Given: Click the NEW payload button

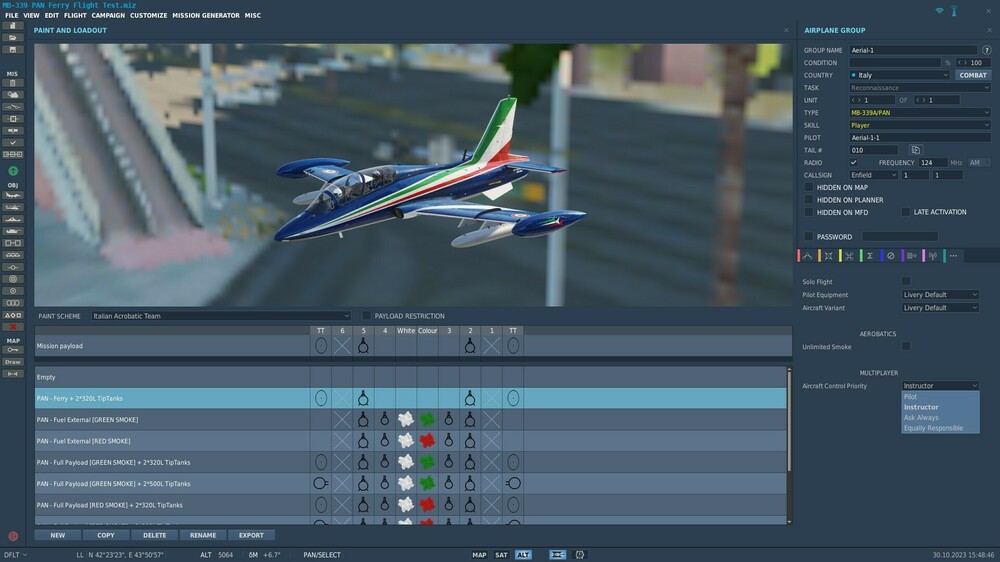Looking at the screenshot, I should (57, 535).
